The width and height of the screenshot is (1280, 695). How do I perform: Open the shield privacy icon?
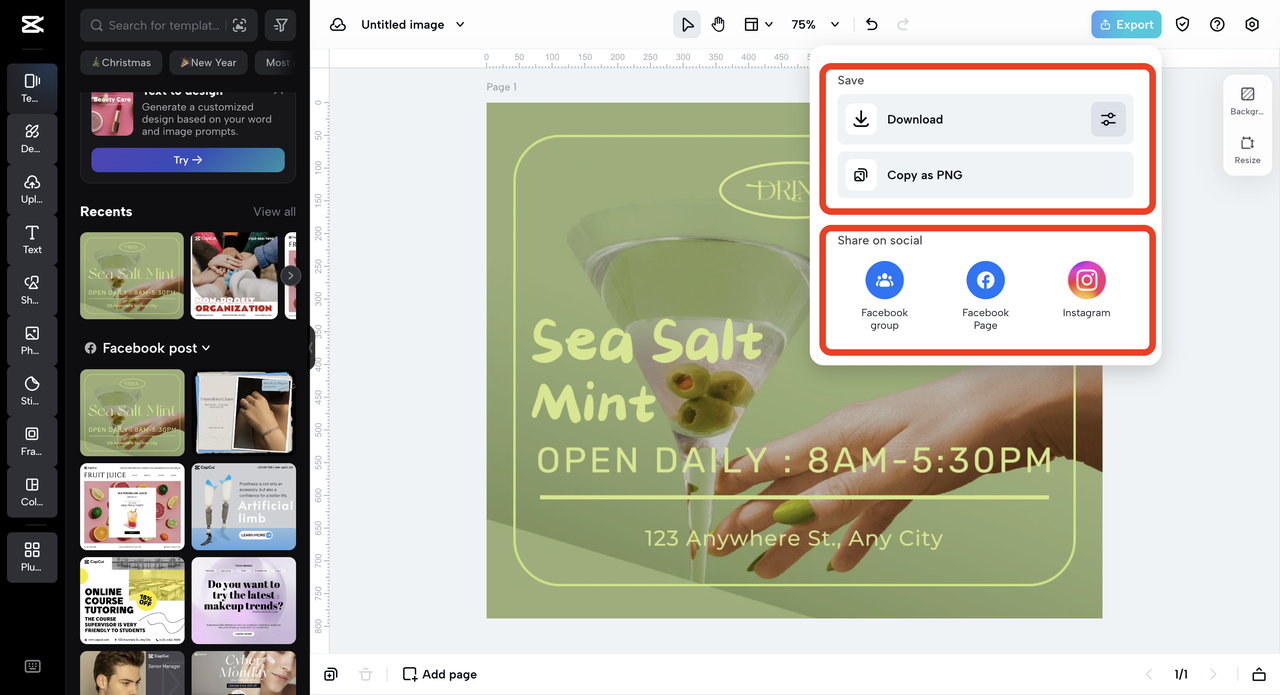1182,24
